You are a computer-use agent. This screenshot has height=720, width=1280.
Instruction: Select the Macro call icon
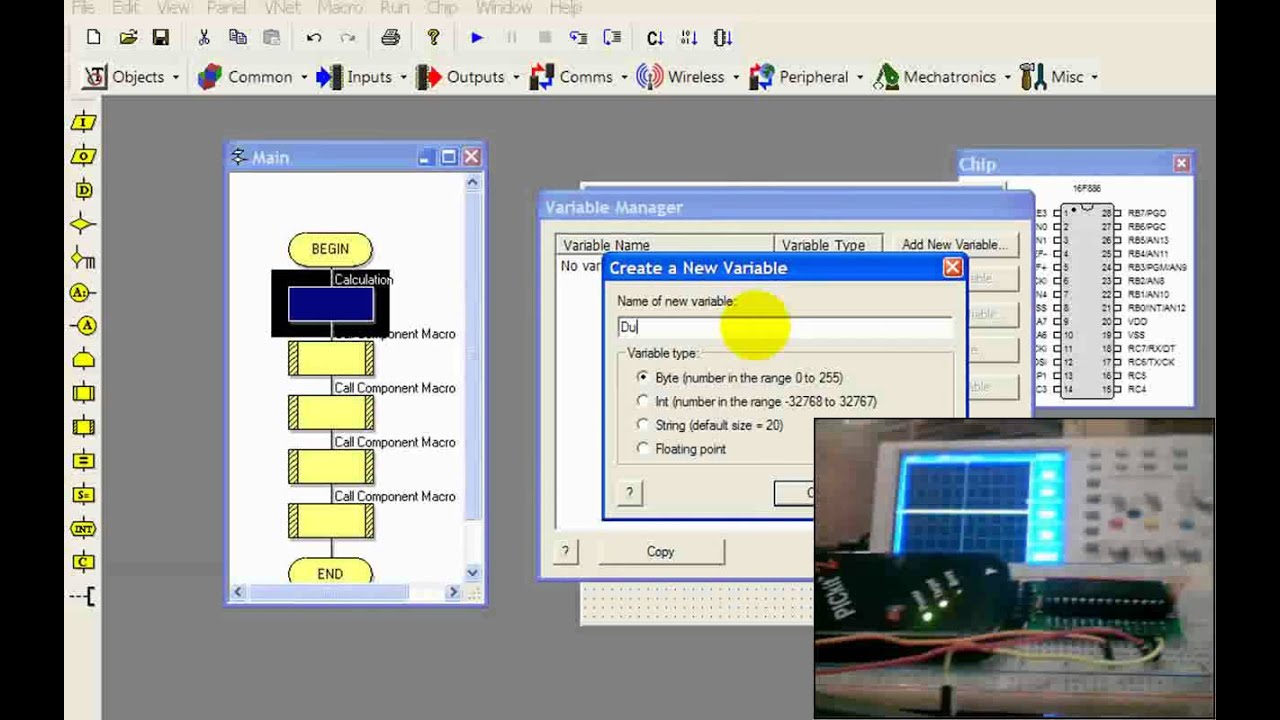(x=84, y=393)
